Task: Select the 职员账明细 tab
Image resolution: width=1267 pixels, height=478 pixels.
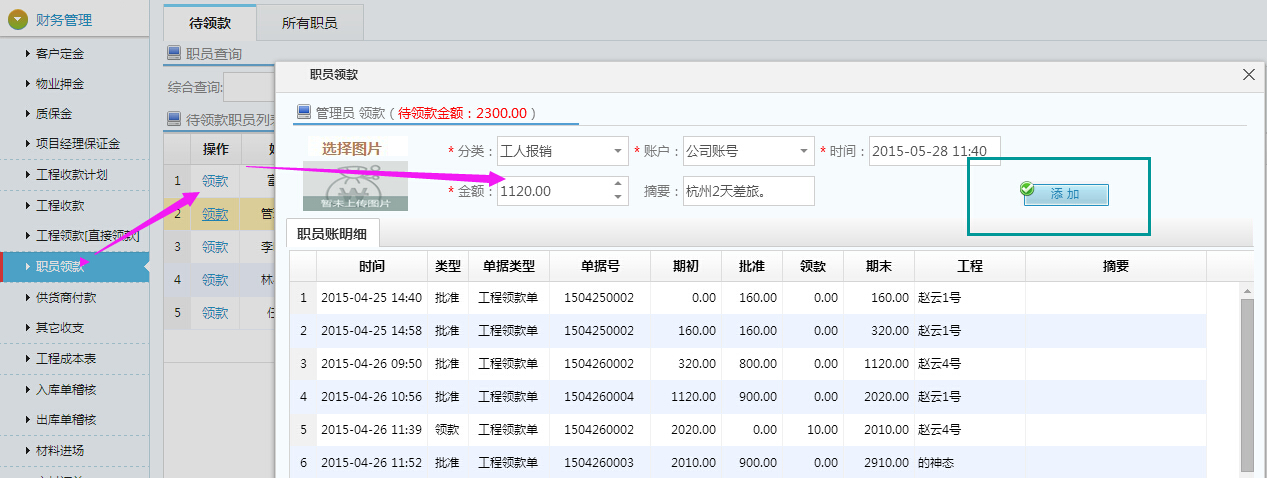Action: coord(333,234)
